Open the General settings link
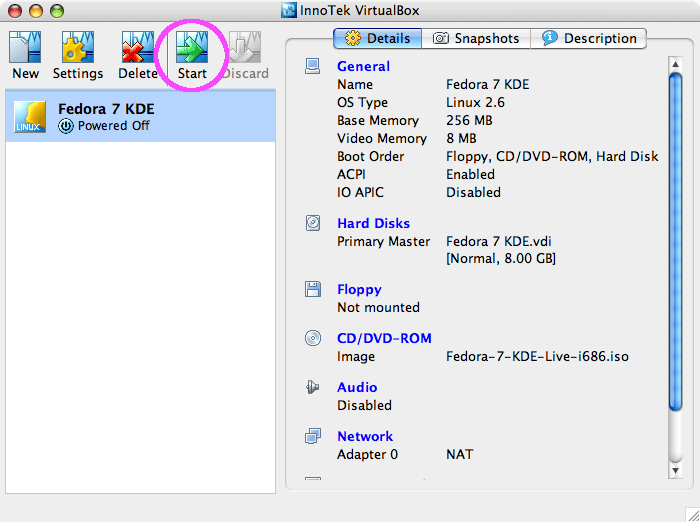 point(363,67)
